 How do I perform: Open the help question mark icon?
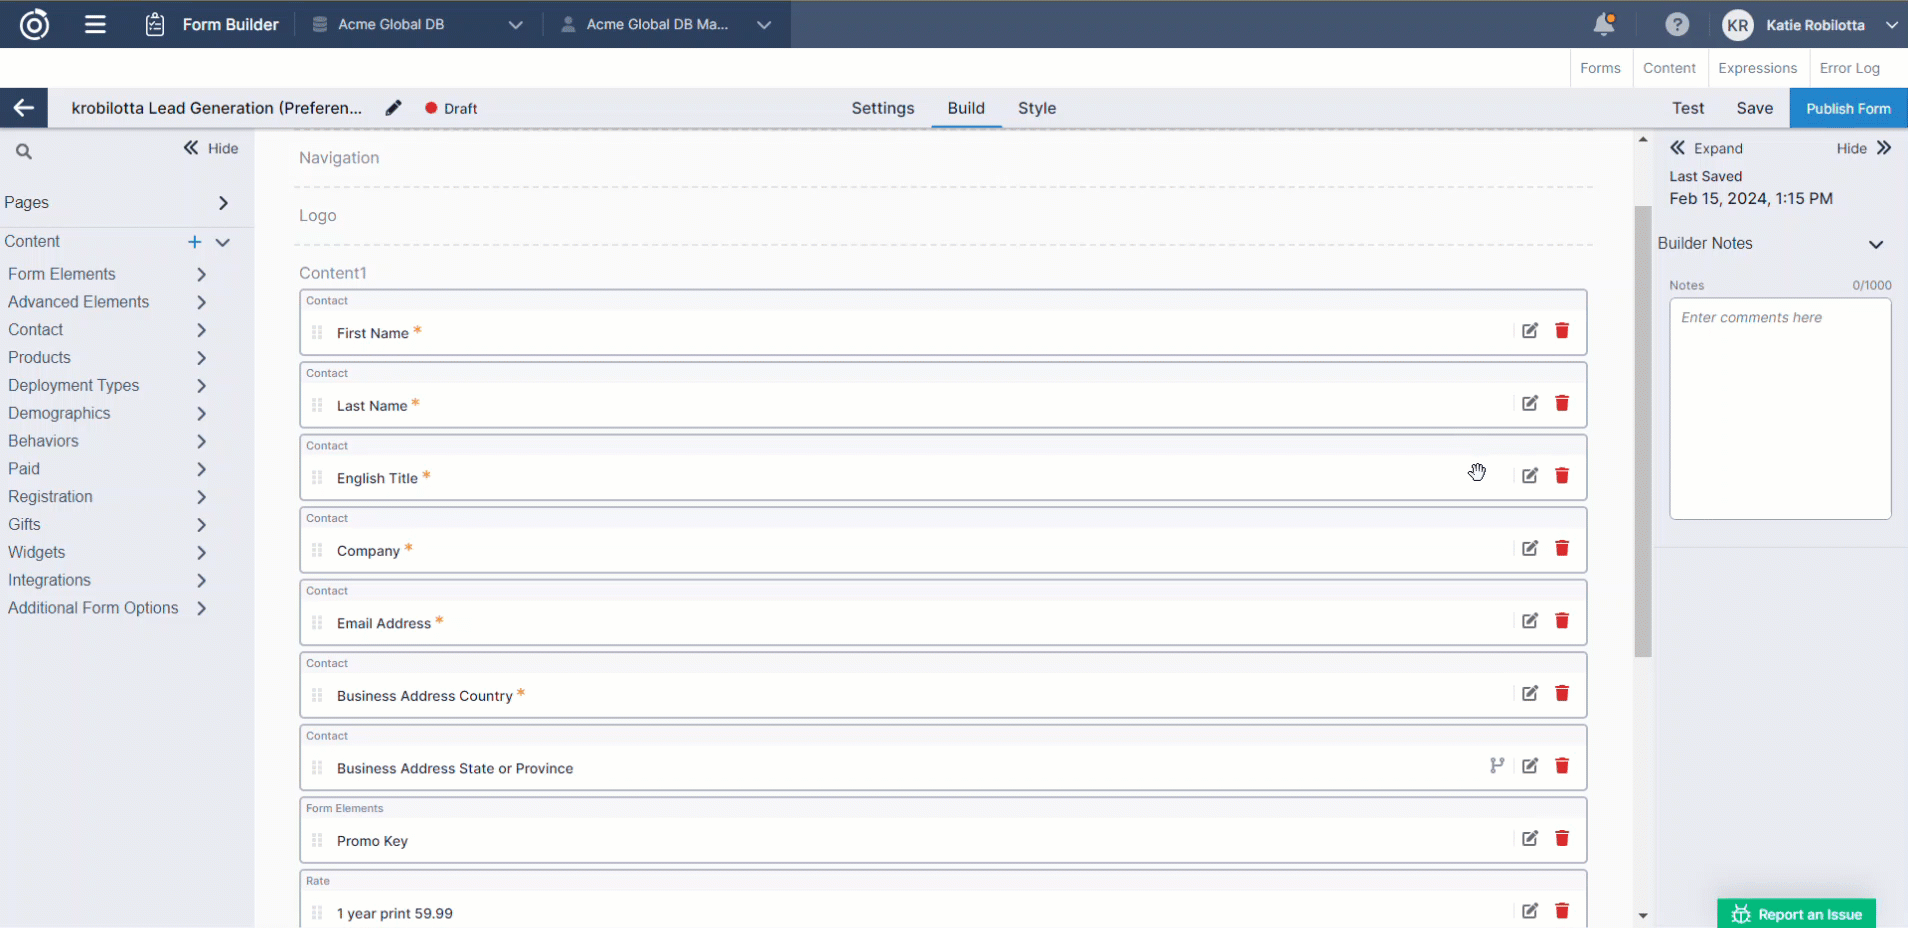(x=1677, y=24)
